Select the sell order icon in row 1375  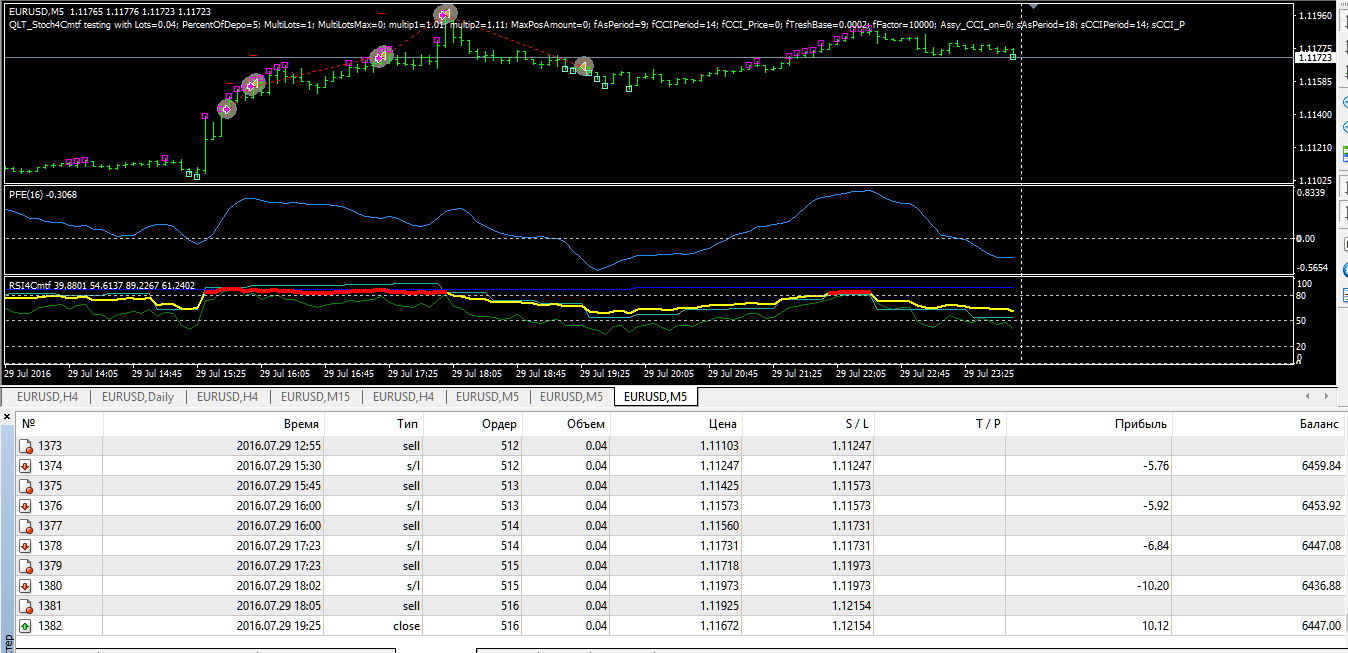[x=27, y=486]
